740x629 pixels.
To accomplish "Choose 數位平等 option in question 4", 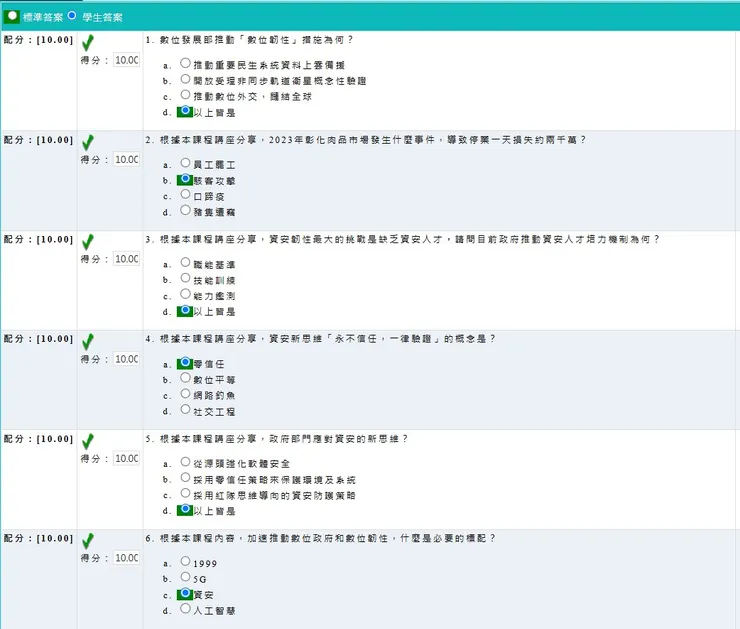I will 185,377.
